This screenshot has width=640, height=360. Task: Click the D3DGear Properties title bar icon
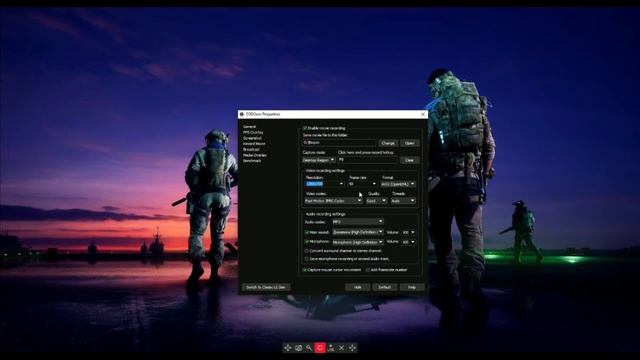click(242, 114)
